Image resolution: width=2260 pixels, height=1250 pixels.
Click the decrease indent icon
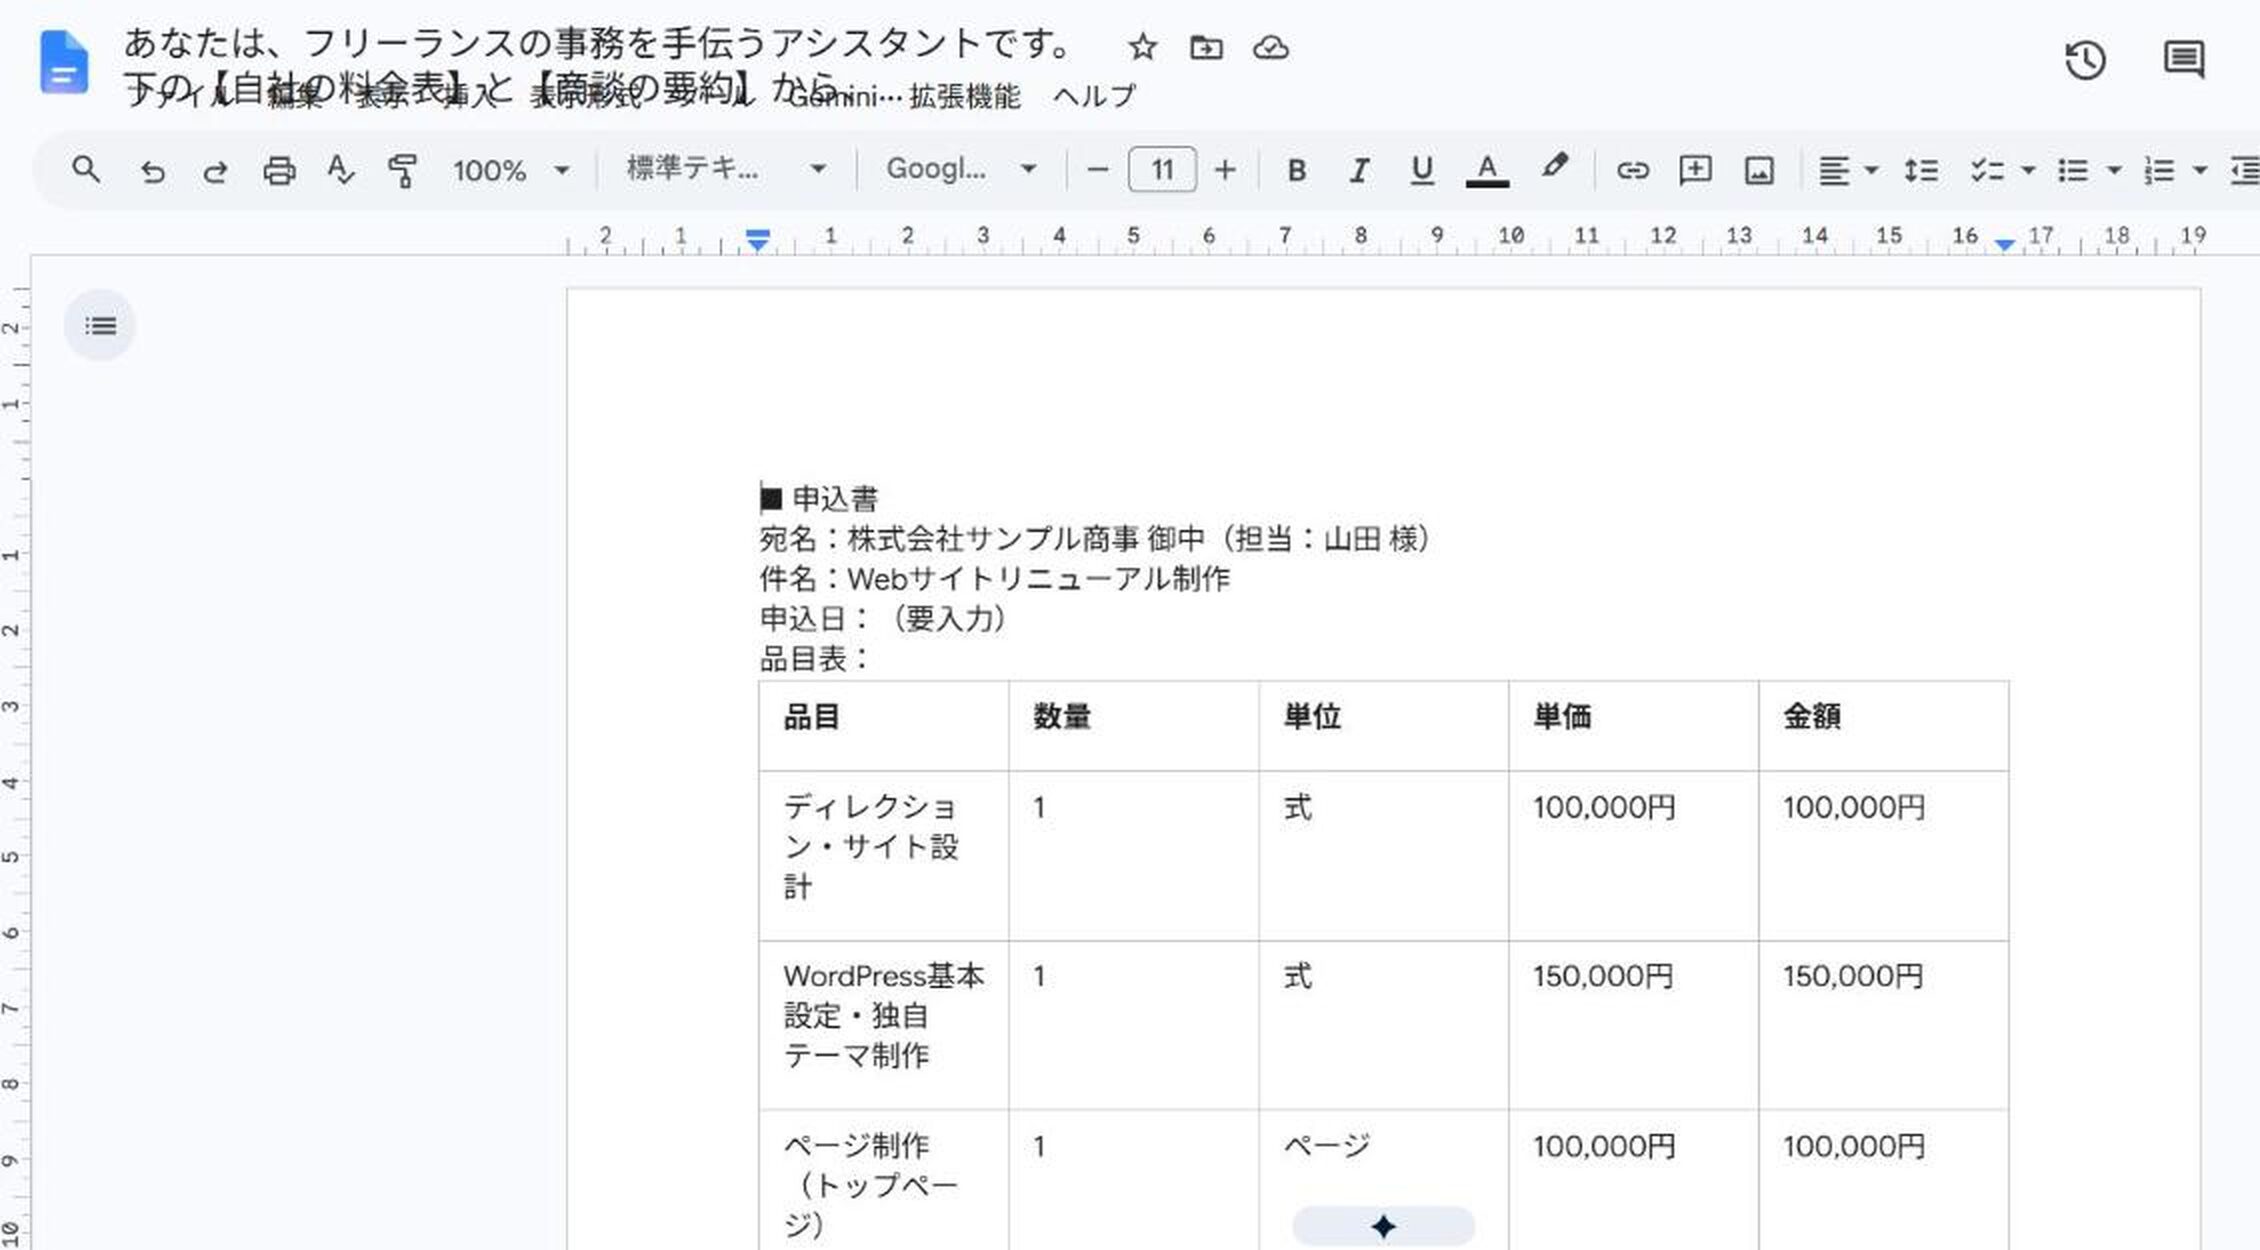2245,171
